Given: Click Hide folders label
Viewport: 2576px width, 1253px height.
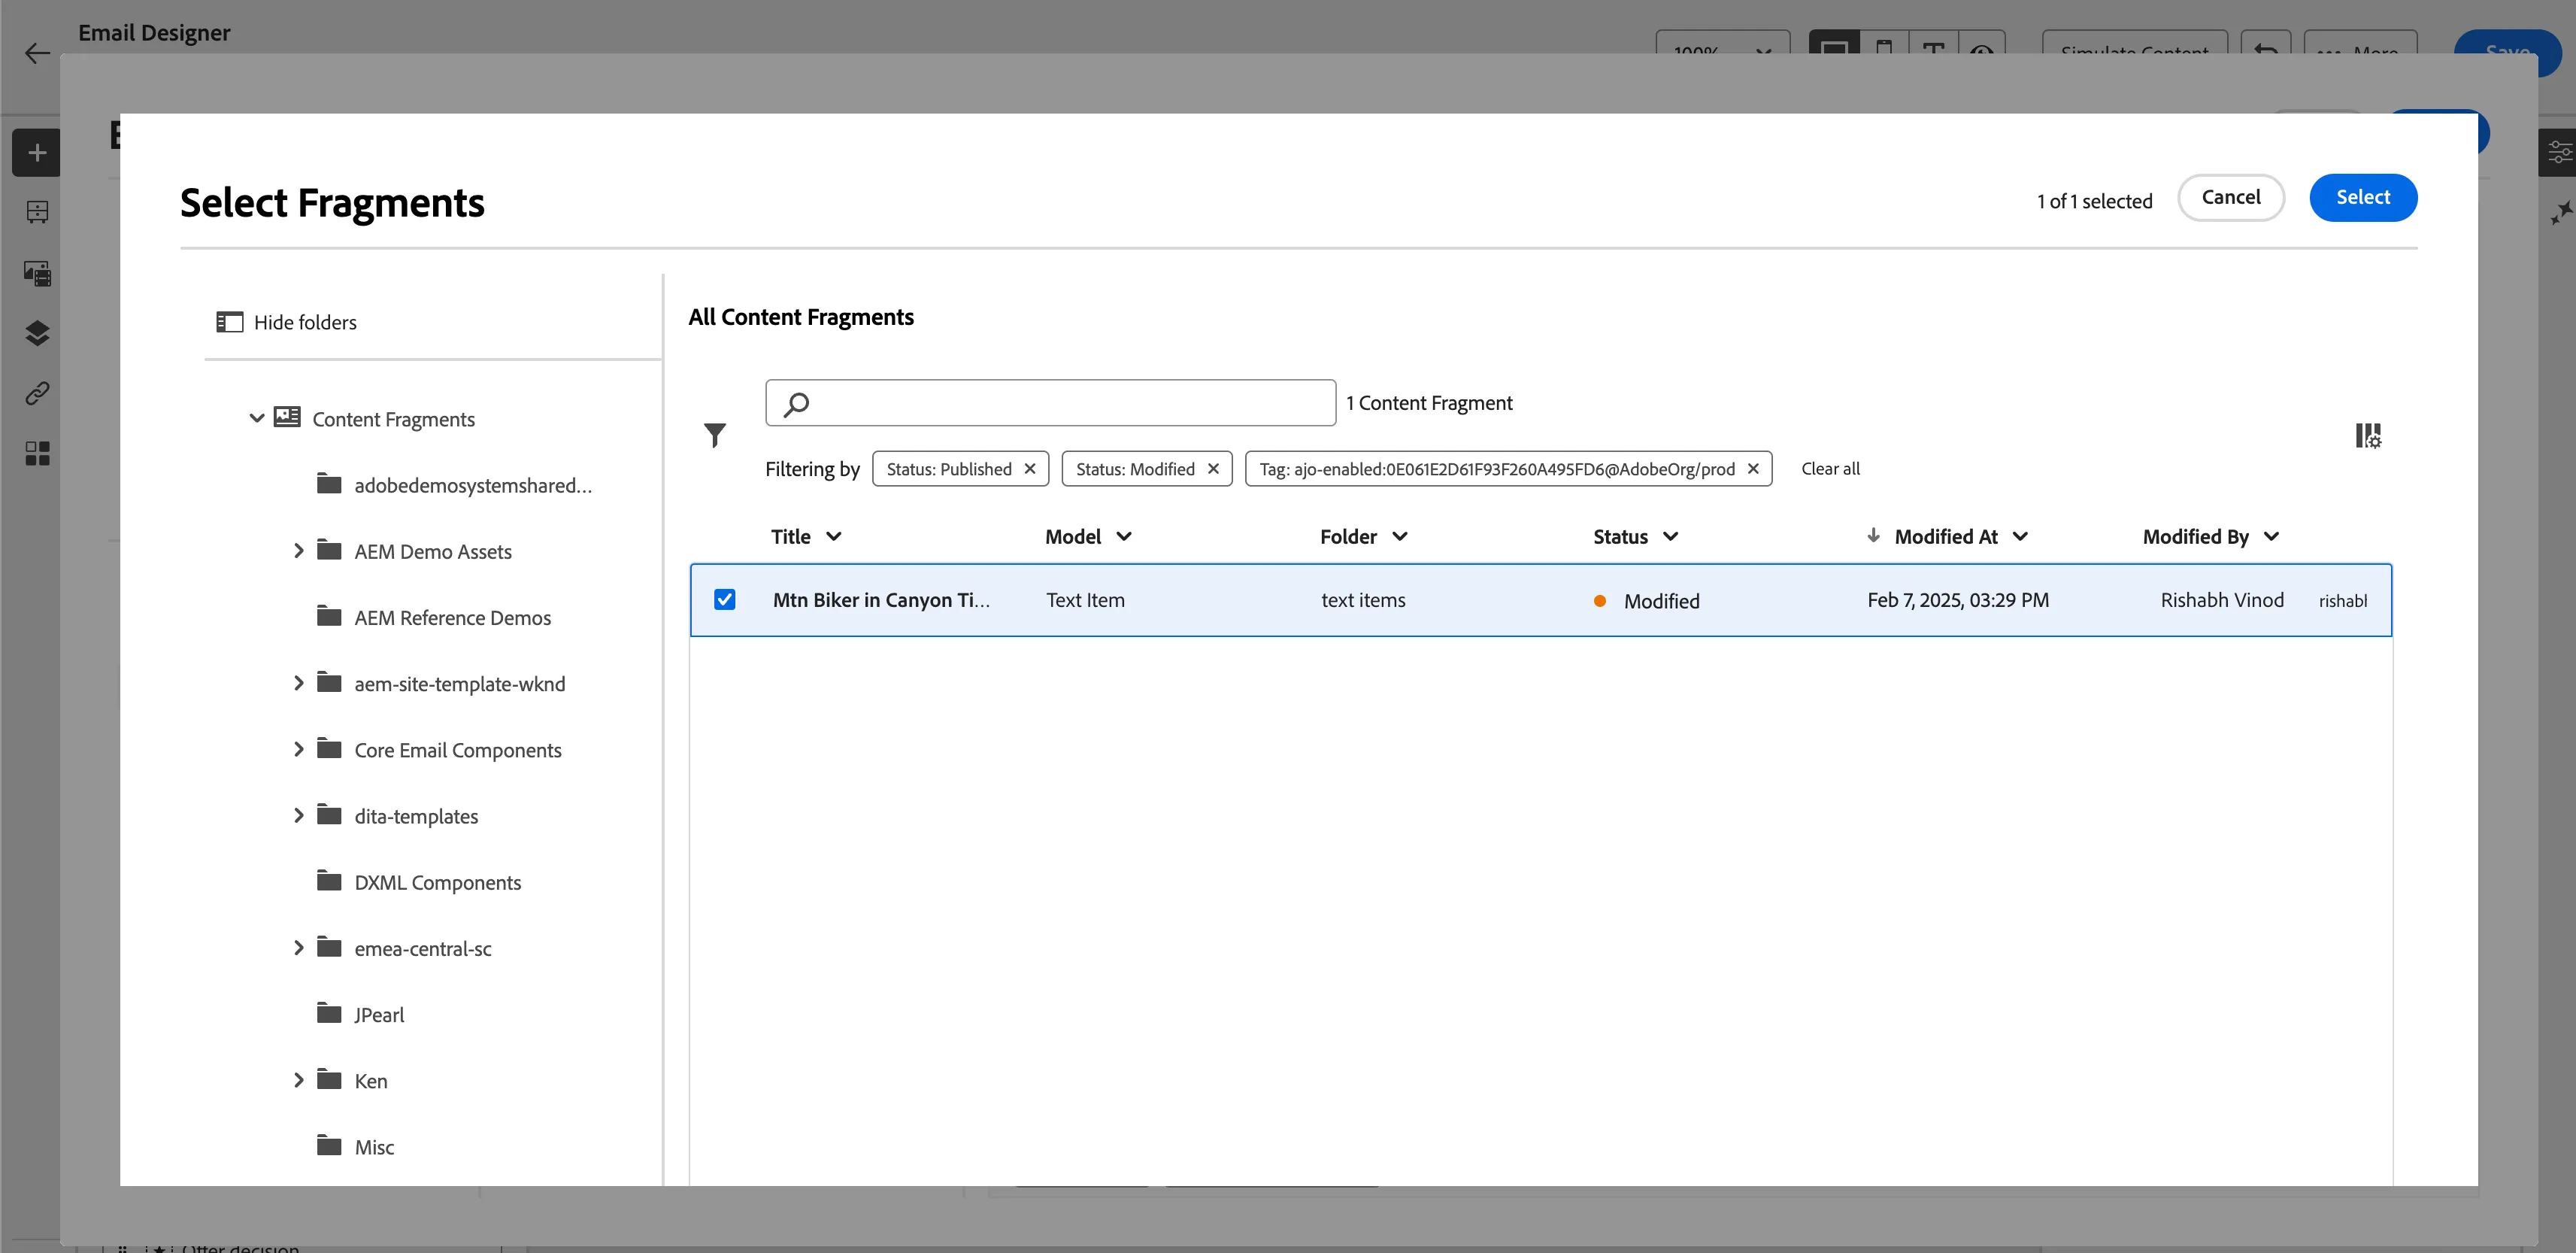Looking at the screenshot, I should click(x=305, y=322).
